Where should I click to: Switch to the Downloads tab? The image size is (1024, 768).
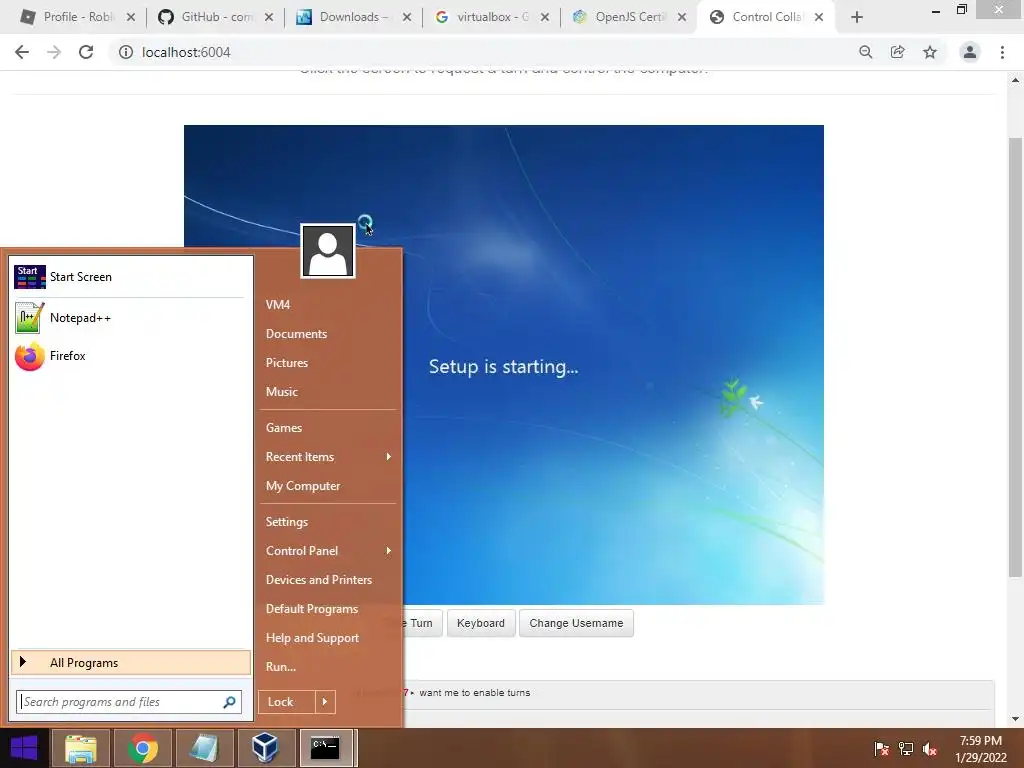tap(353, 17)
